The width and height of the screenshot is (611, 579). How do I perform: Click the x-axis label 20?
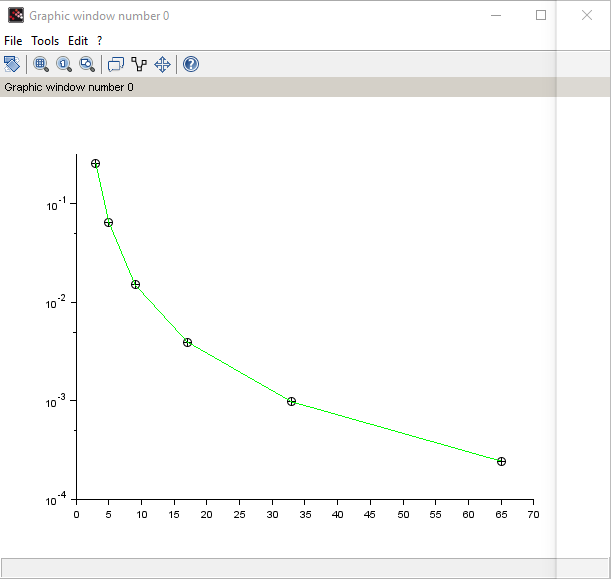pos(207,515)
